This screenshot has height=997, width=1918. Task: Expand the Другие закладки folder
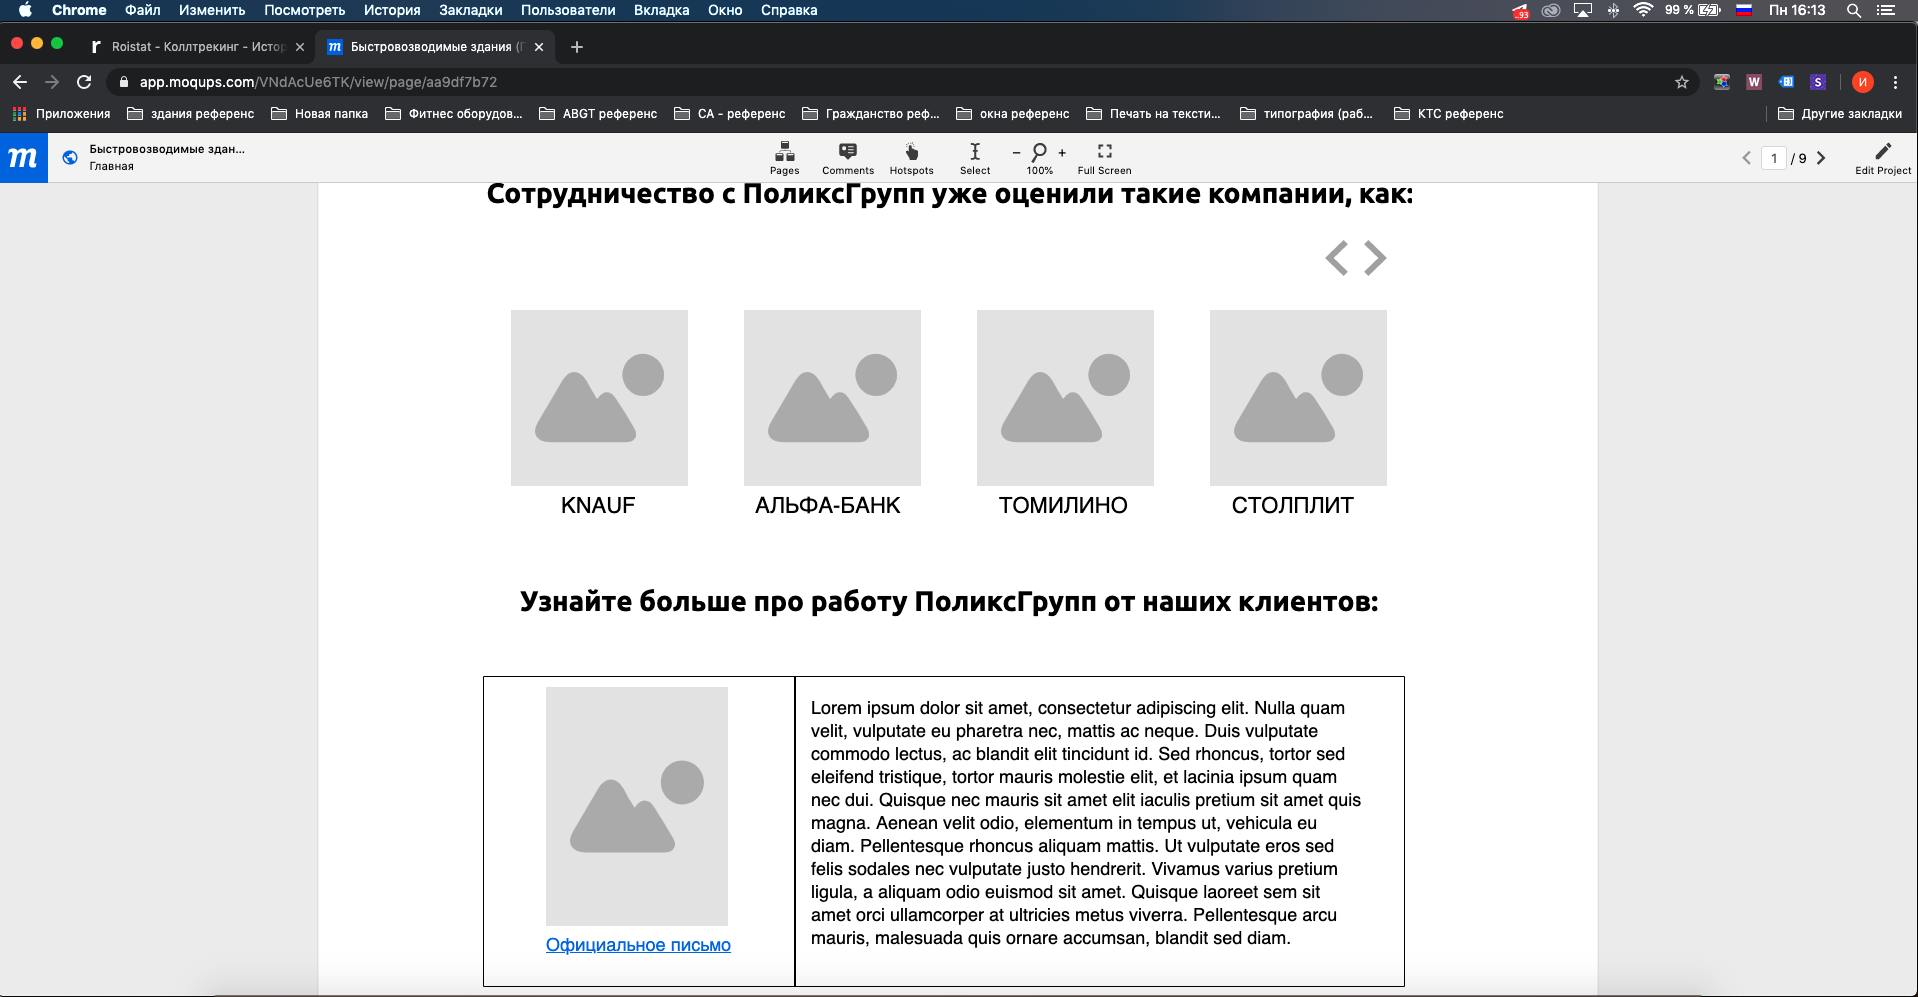coord(1840,114)
